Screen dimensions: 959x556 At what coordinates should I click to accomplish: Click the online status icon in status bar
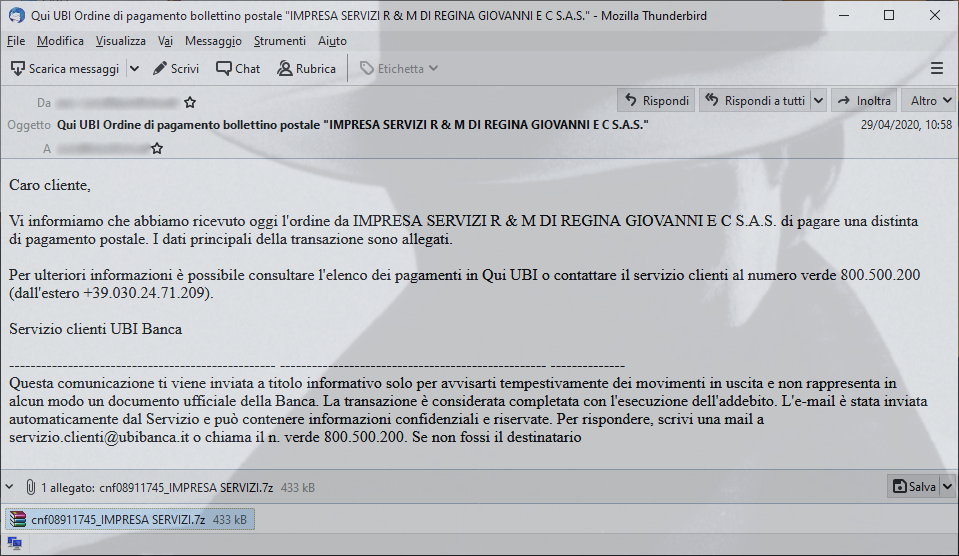pos(14,543)
